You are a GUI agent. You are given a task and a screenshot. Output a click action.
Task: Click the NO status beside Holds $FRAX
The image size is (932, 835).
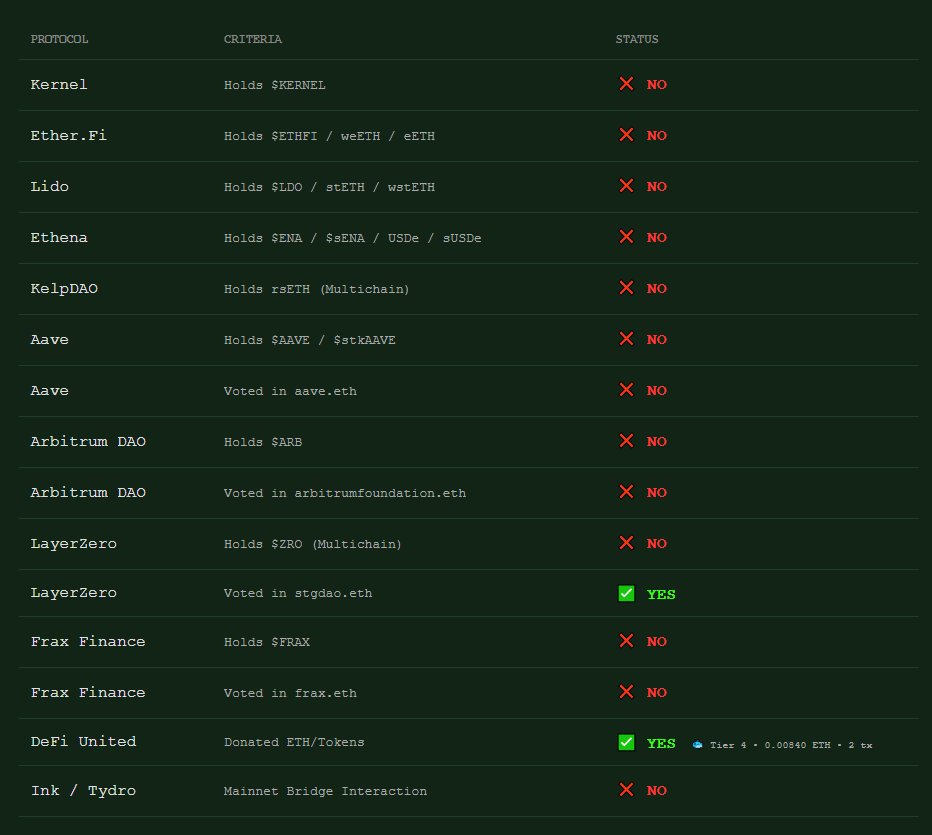click(657, 642)
